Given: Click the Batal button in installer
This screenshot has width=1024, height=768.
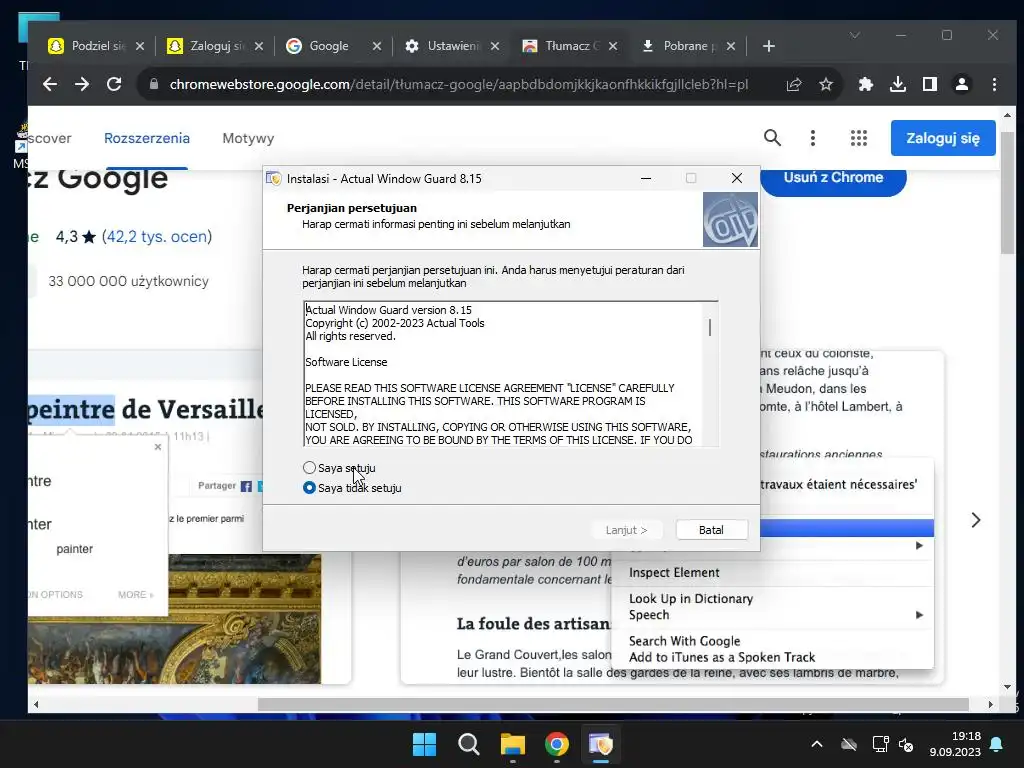Looking at the screenshot, I should 711,530.
